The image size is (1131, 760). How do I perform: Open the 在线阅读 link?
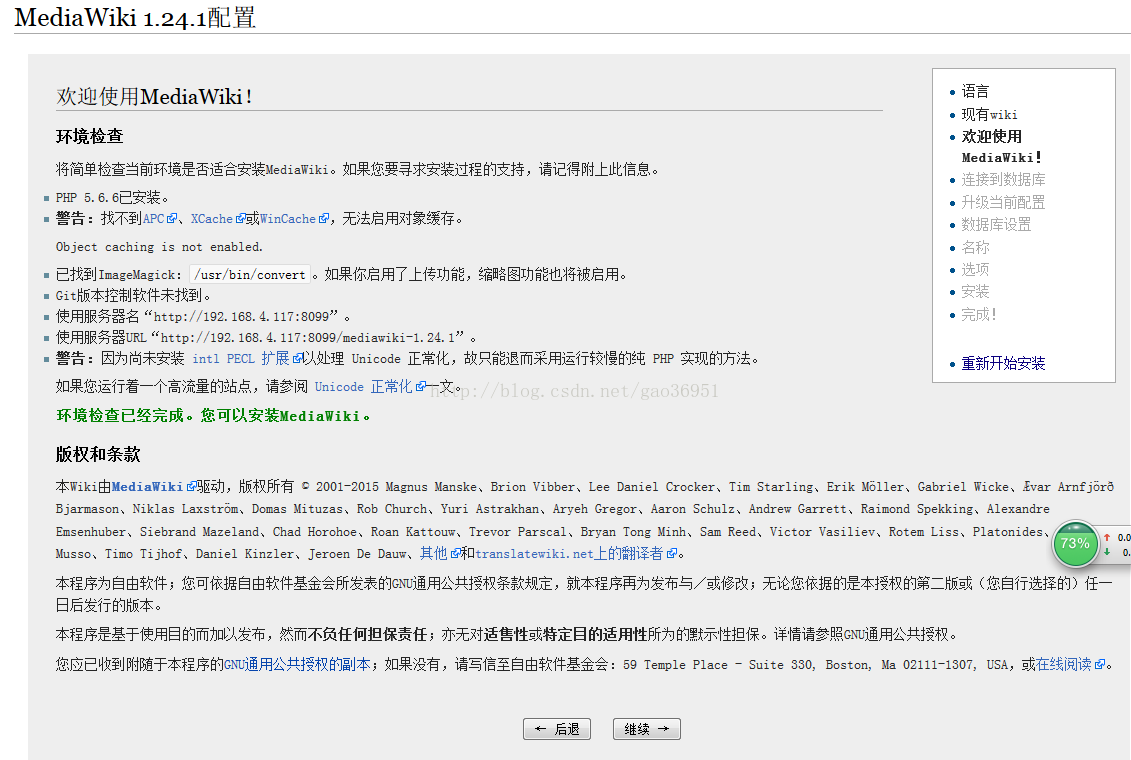(1063, 664)
